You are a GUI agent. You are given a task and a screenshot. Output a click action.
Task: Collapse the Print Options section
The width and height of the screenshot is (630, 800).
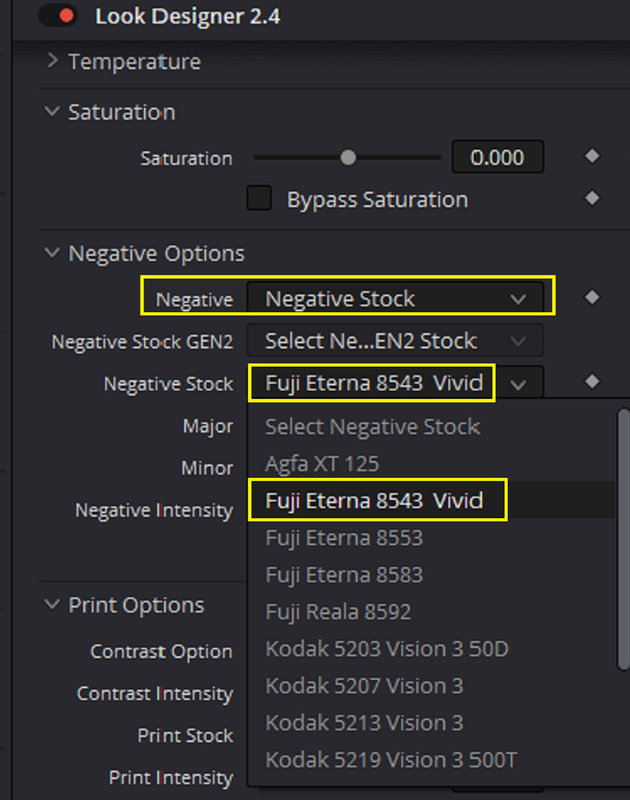click(52, 605)
